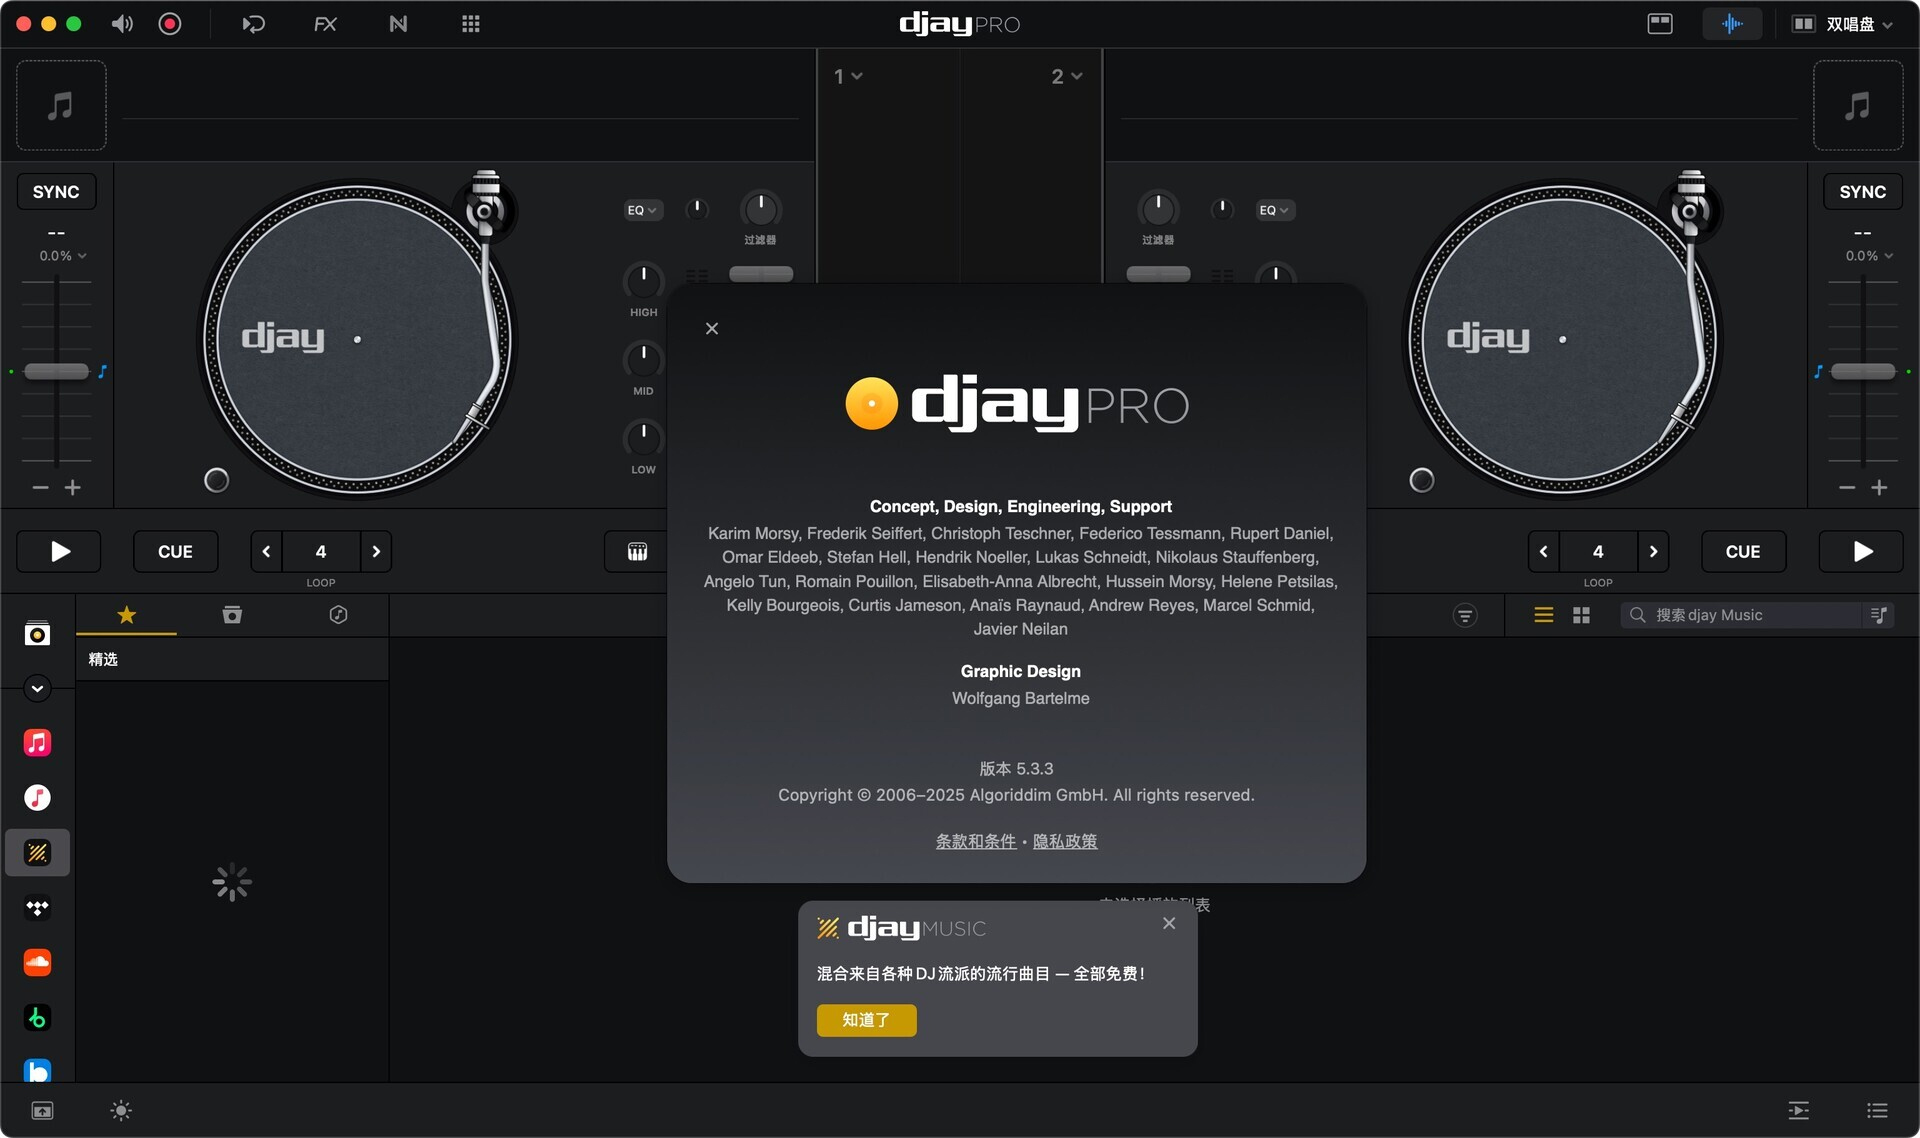The height and width of the screenshot is (1138, 1920).
Task: Set CUE on the right deck
Action: tap(1743, 551)
